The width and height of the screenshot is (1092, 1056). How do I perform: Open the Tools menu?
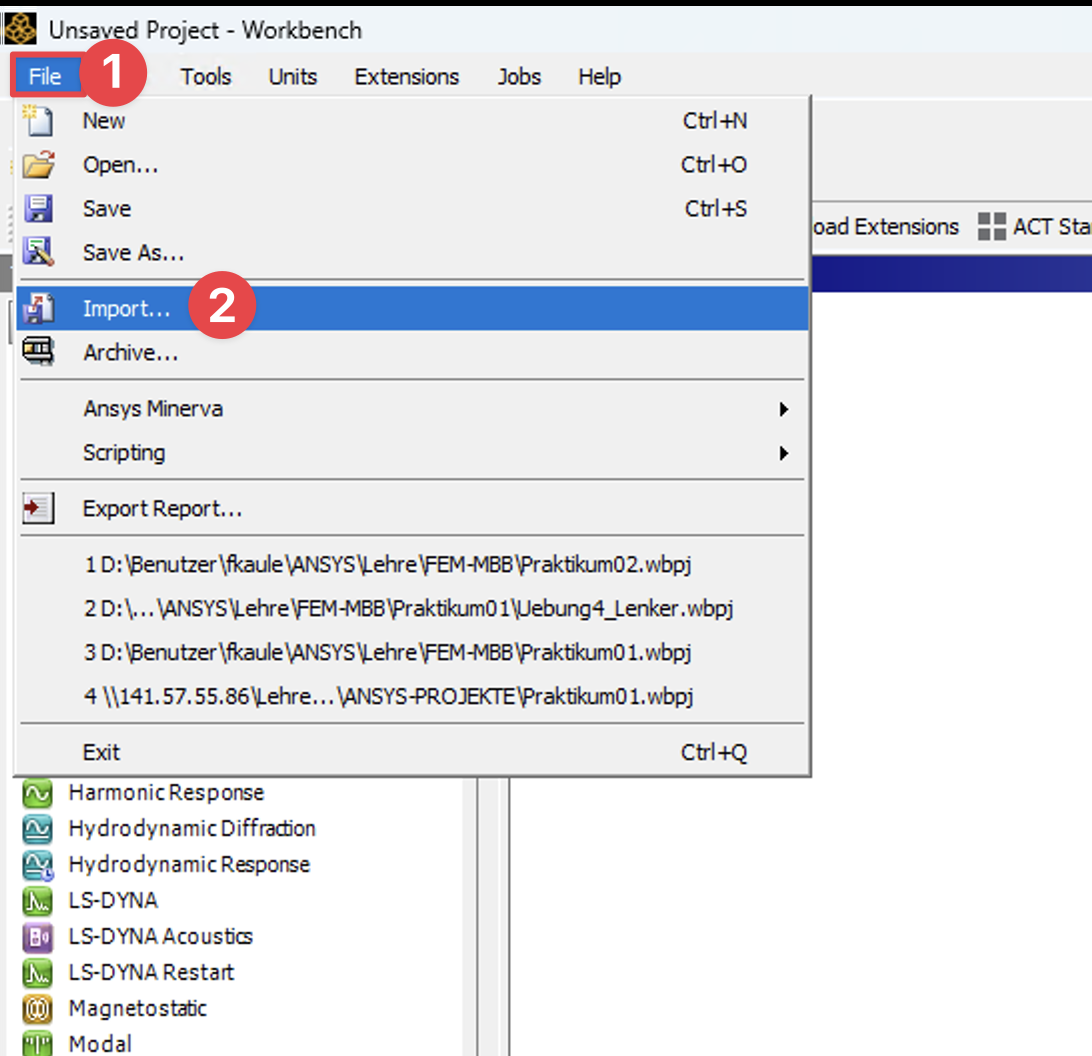(205, 77)
